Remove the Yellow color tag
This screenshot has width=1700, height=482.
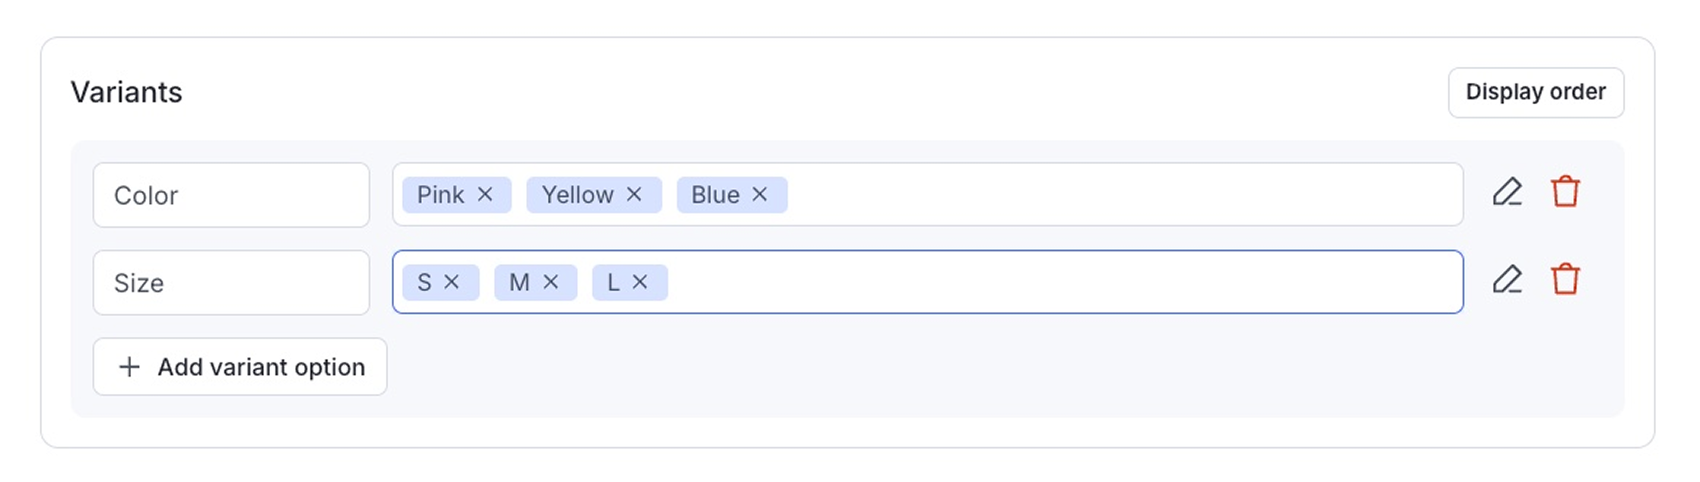pos(634,194)
